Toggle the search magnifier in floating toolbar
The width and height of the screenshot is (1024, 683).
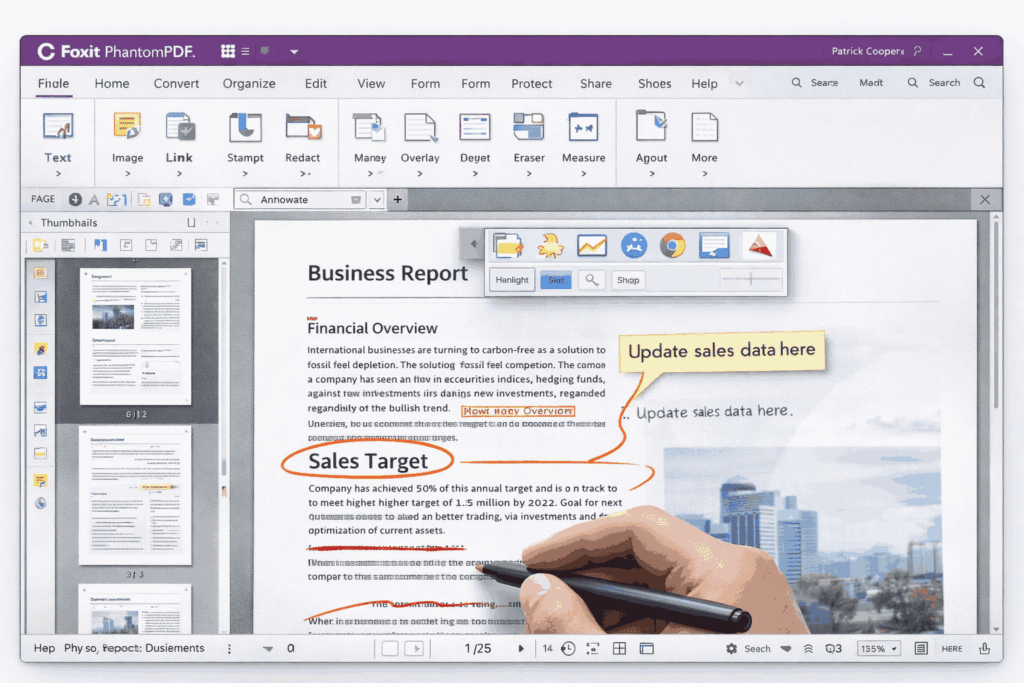tap(591, 279)
